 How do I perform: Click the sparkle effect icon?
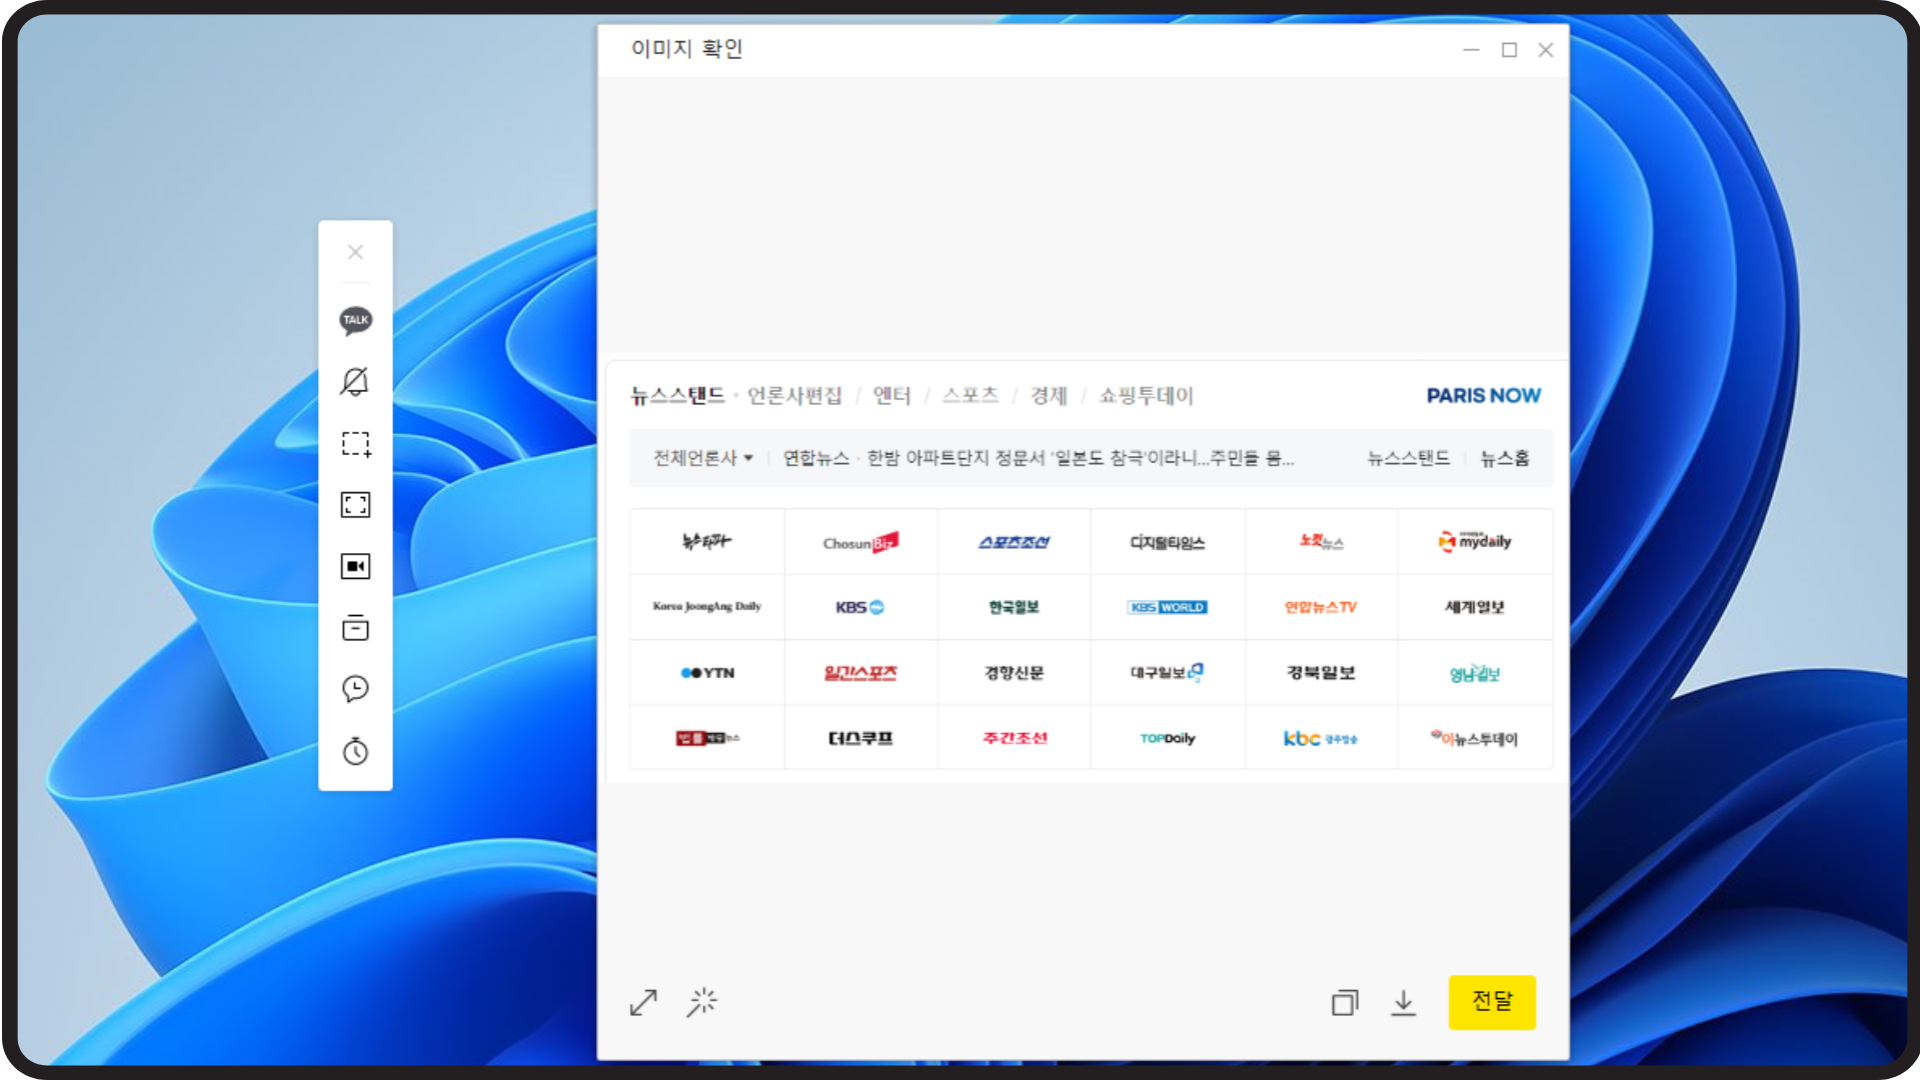[702, 1002]
